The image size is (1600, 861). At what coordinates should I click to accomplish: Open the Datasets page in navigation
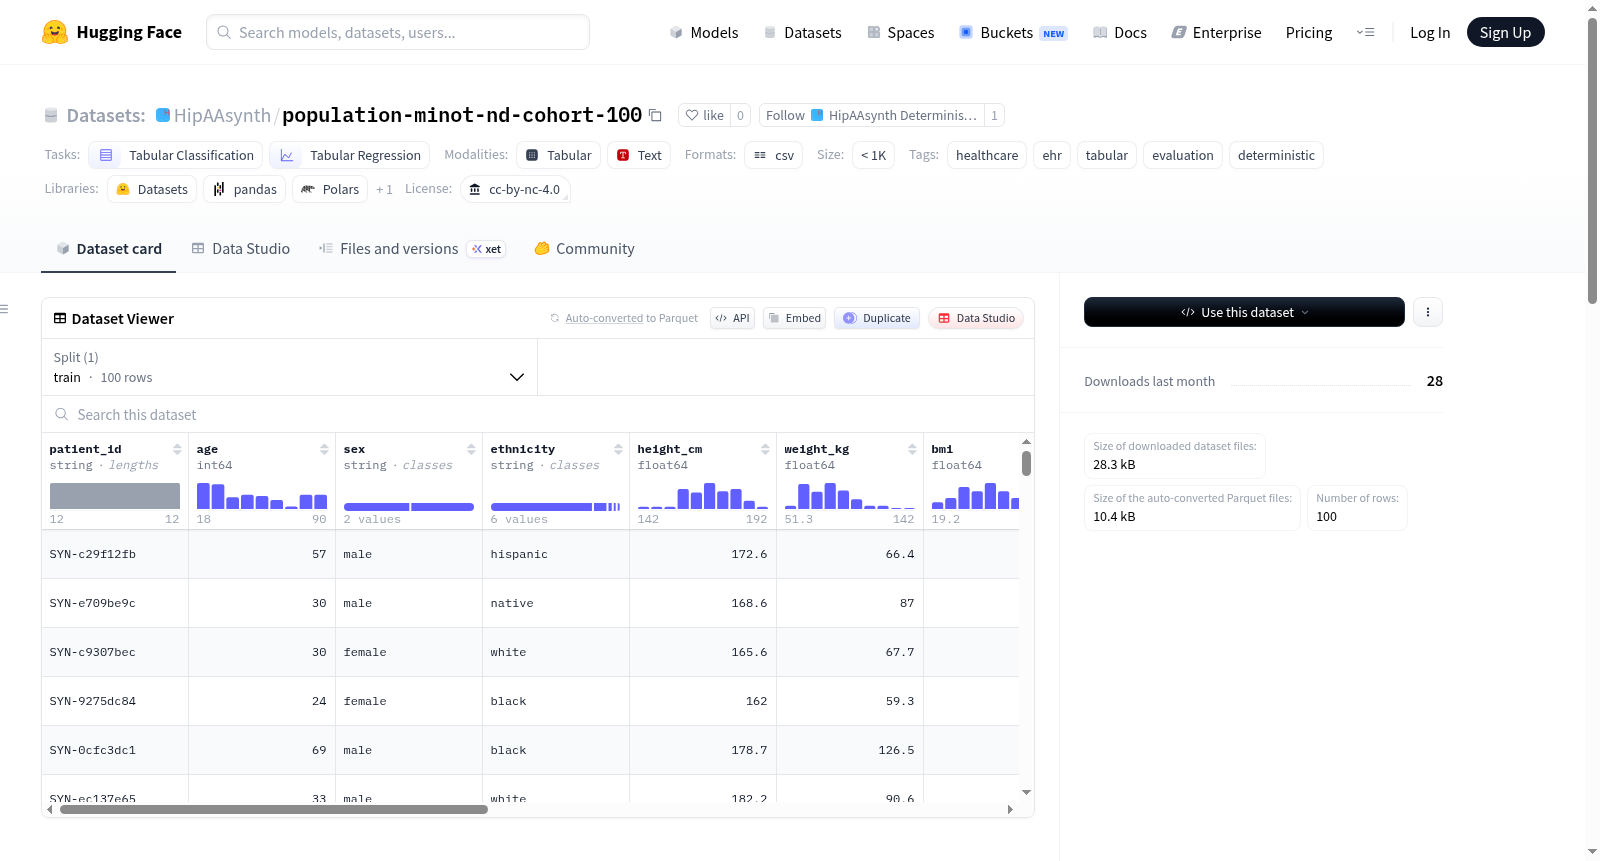[x=802, y=32]
